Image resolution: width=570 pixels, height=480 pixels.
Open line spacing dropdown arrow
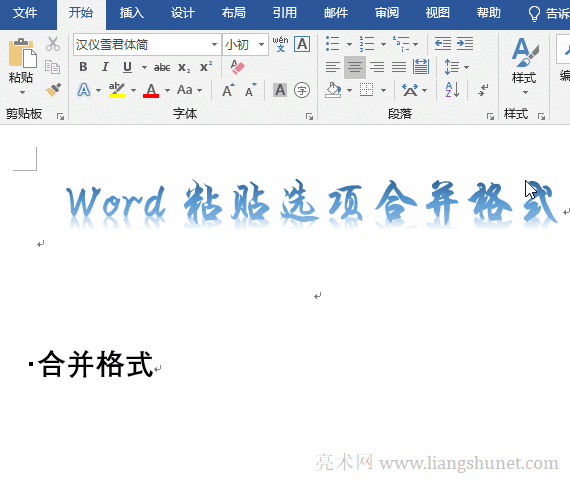pyautogui.click(x=466, y=67)
